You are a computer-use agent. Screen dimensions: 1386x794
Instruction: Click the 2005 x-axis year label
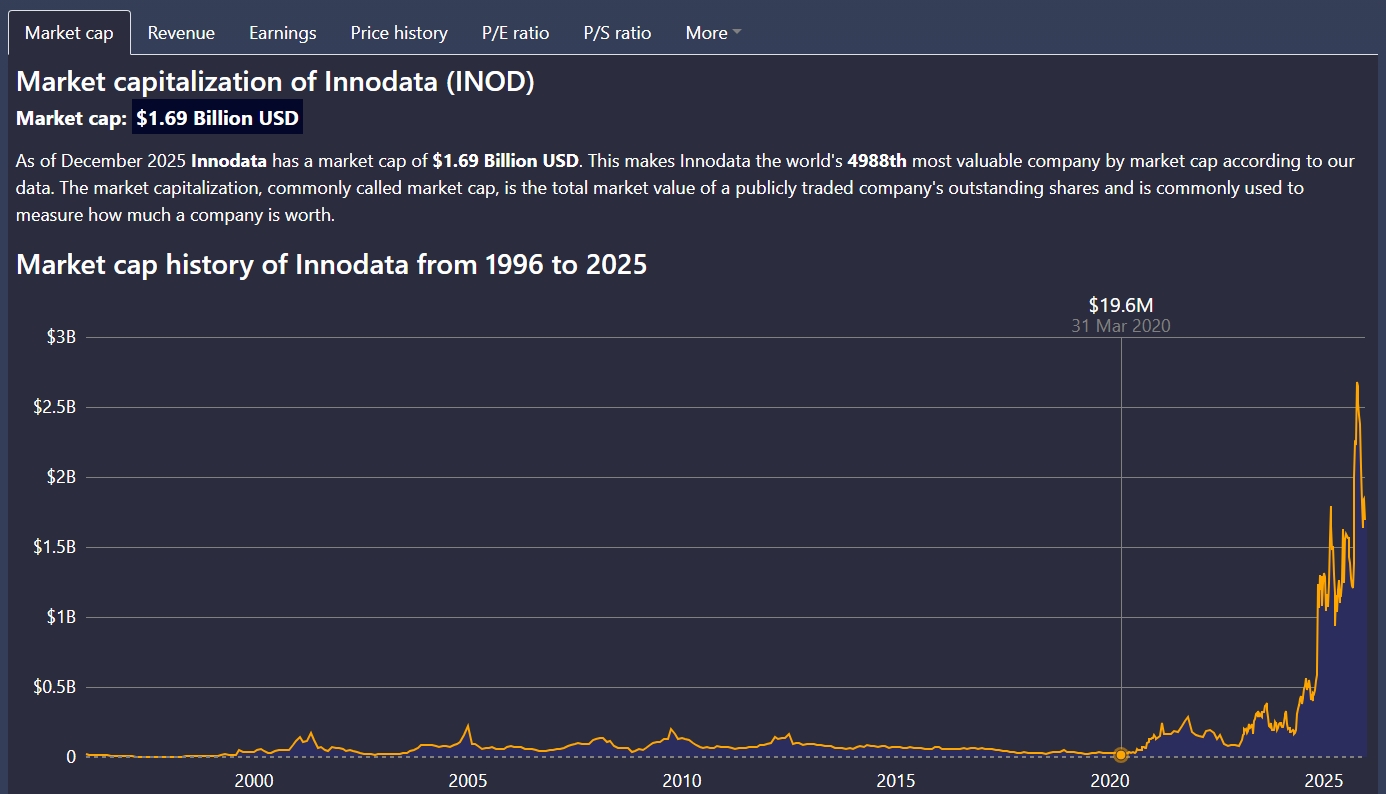coord(467,780)
